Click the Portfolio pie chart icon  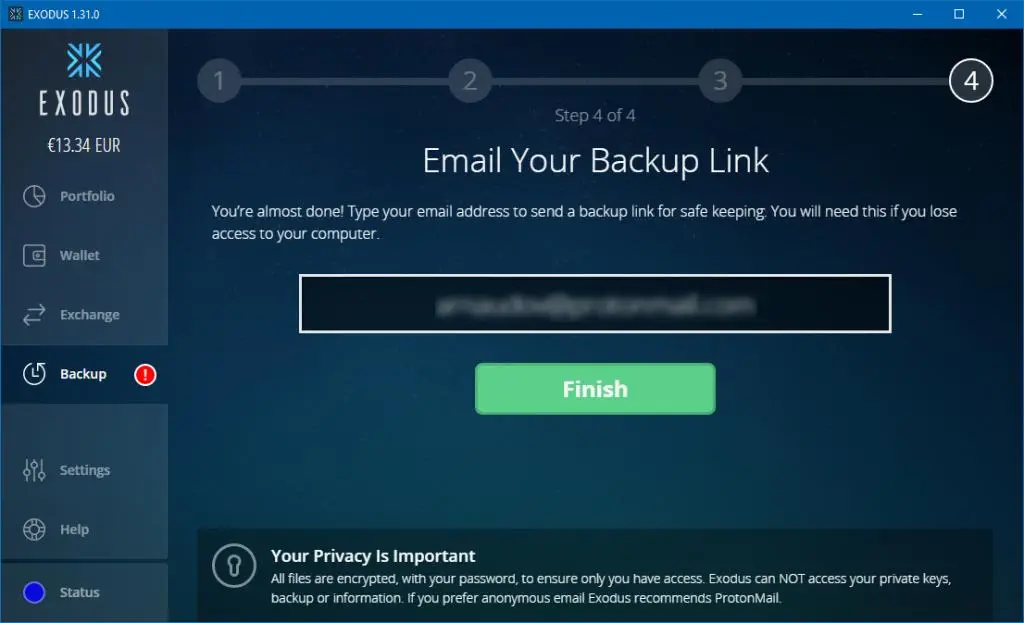pyautogui.click(x=34, y=196)
